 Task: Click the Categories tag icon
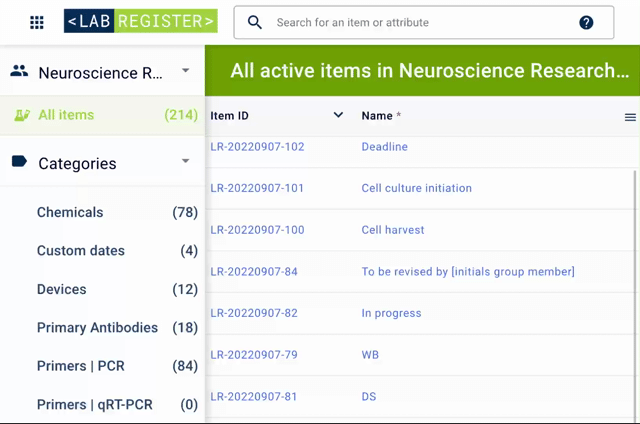pos(19,162)
